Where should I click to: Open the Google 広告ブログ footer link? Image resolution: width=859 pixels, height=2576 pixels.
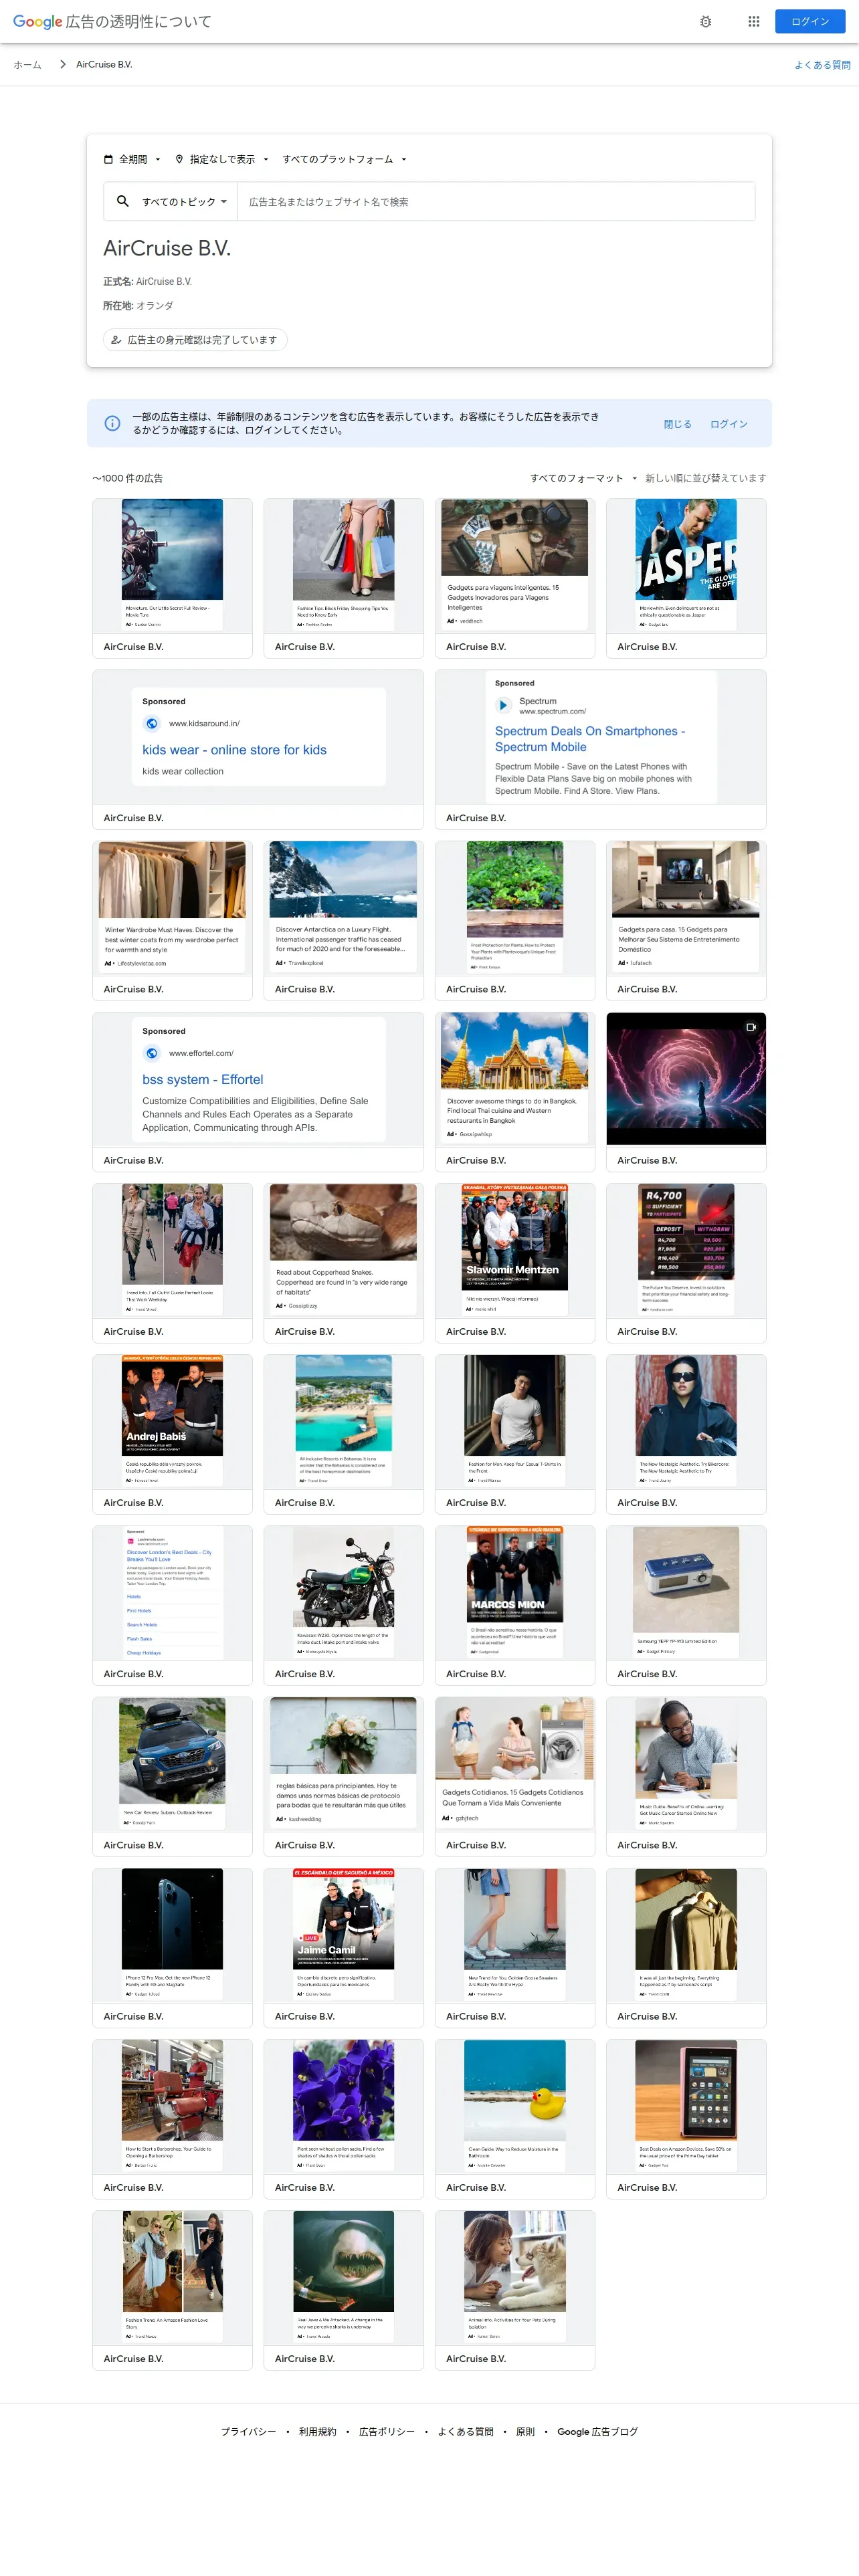(597, 2431)
